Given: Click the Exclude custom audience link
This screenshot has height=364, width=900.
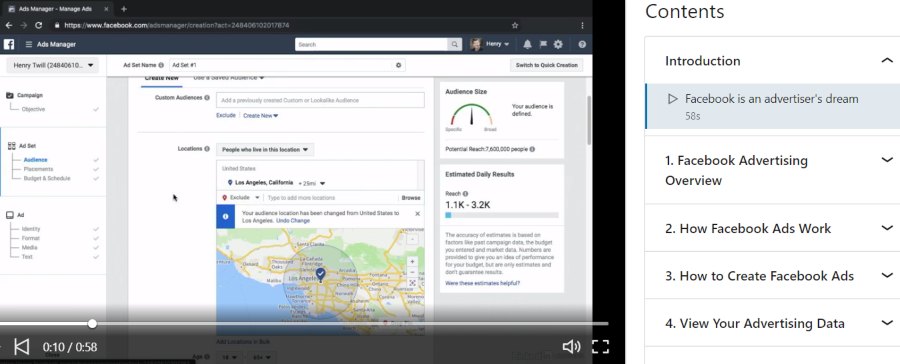Looking at the screenshot, I should click(226, 115).
